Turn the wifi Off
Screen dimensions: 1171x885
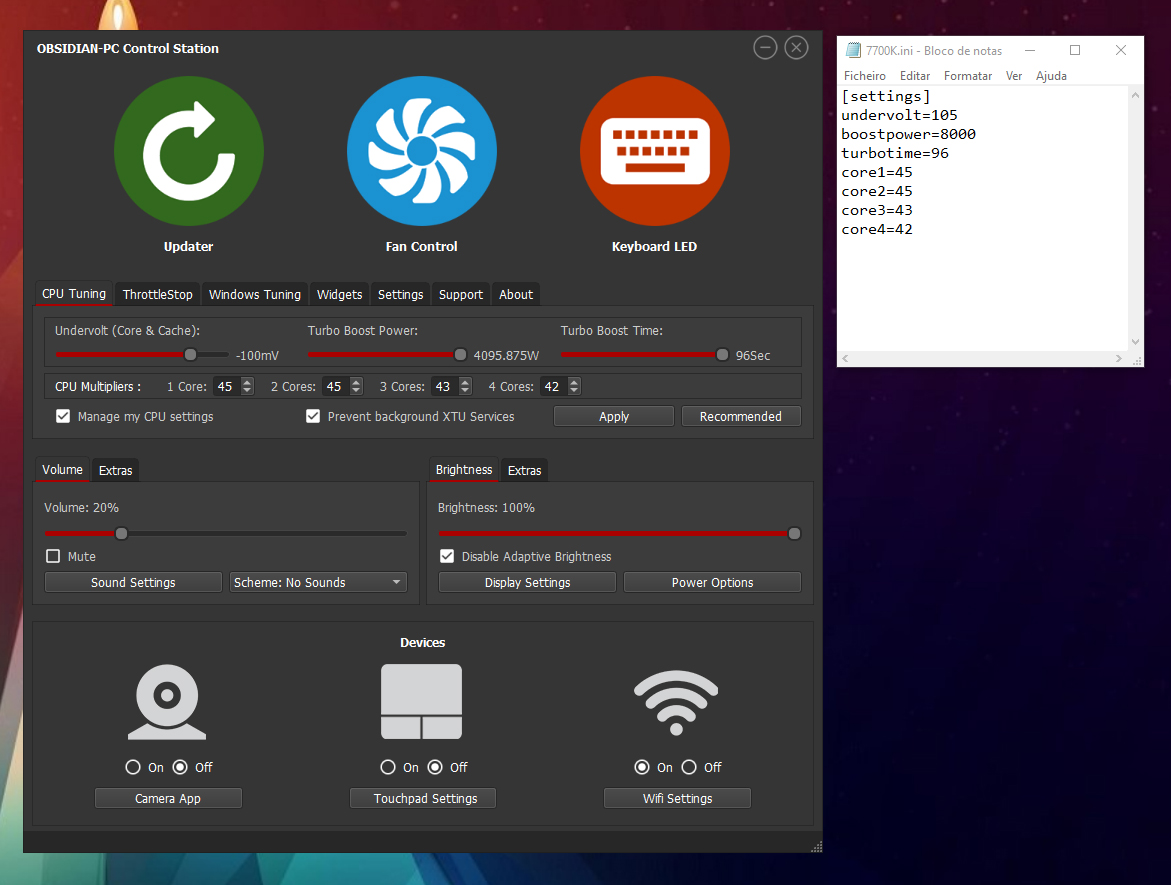[x=689, y=767]
